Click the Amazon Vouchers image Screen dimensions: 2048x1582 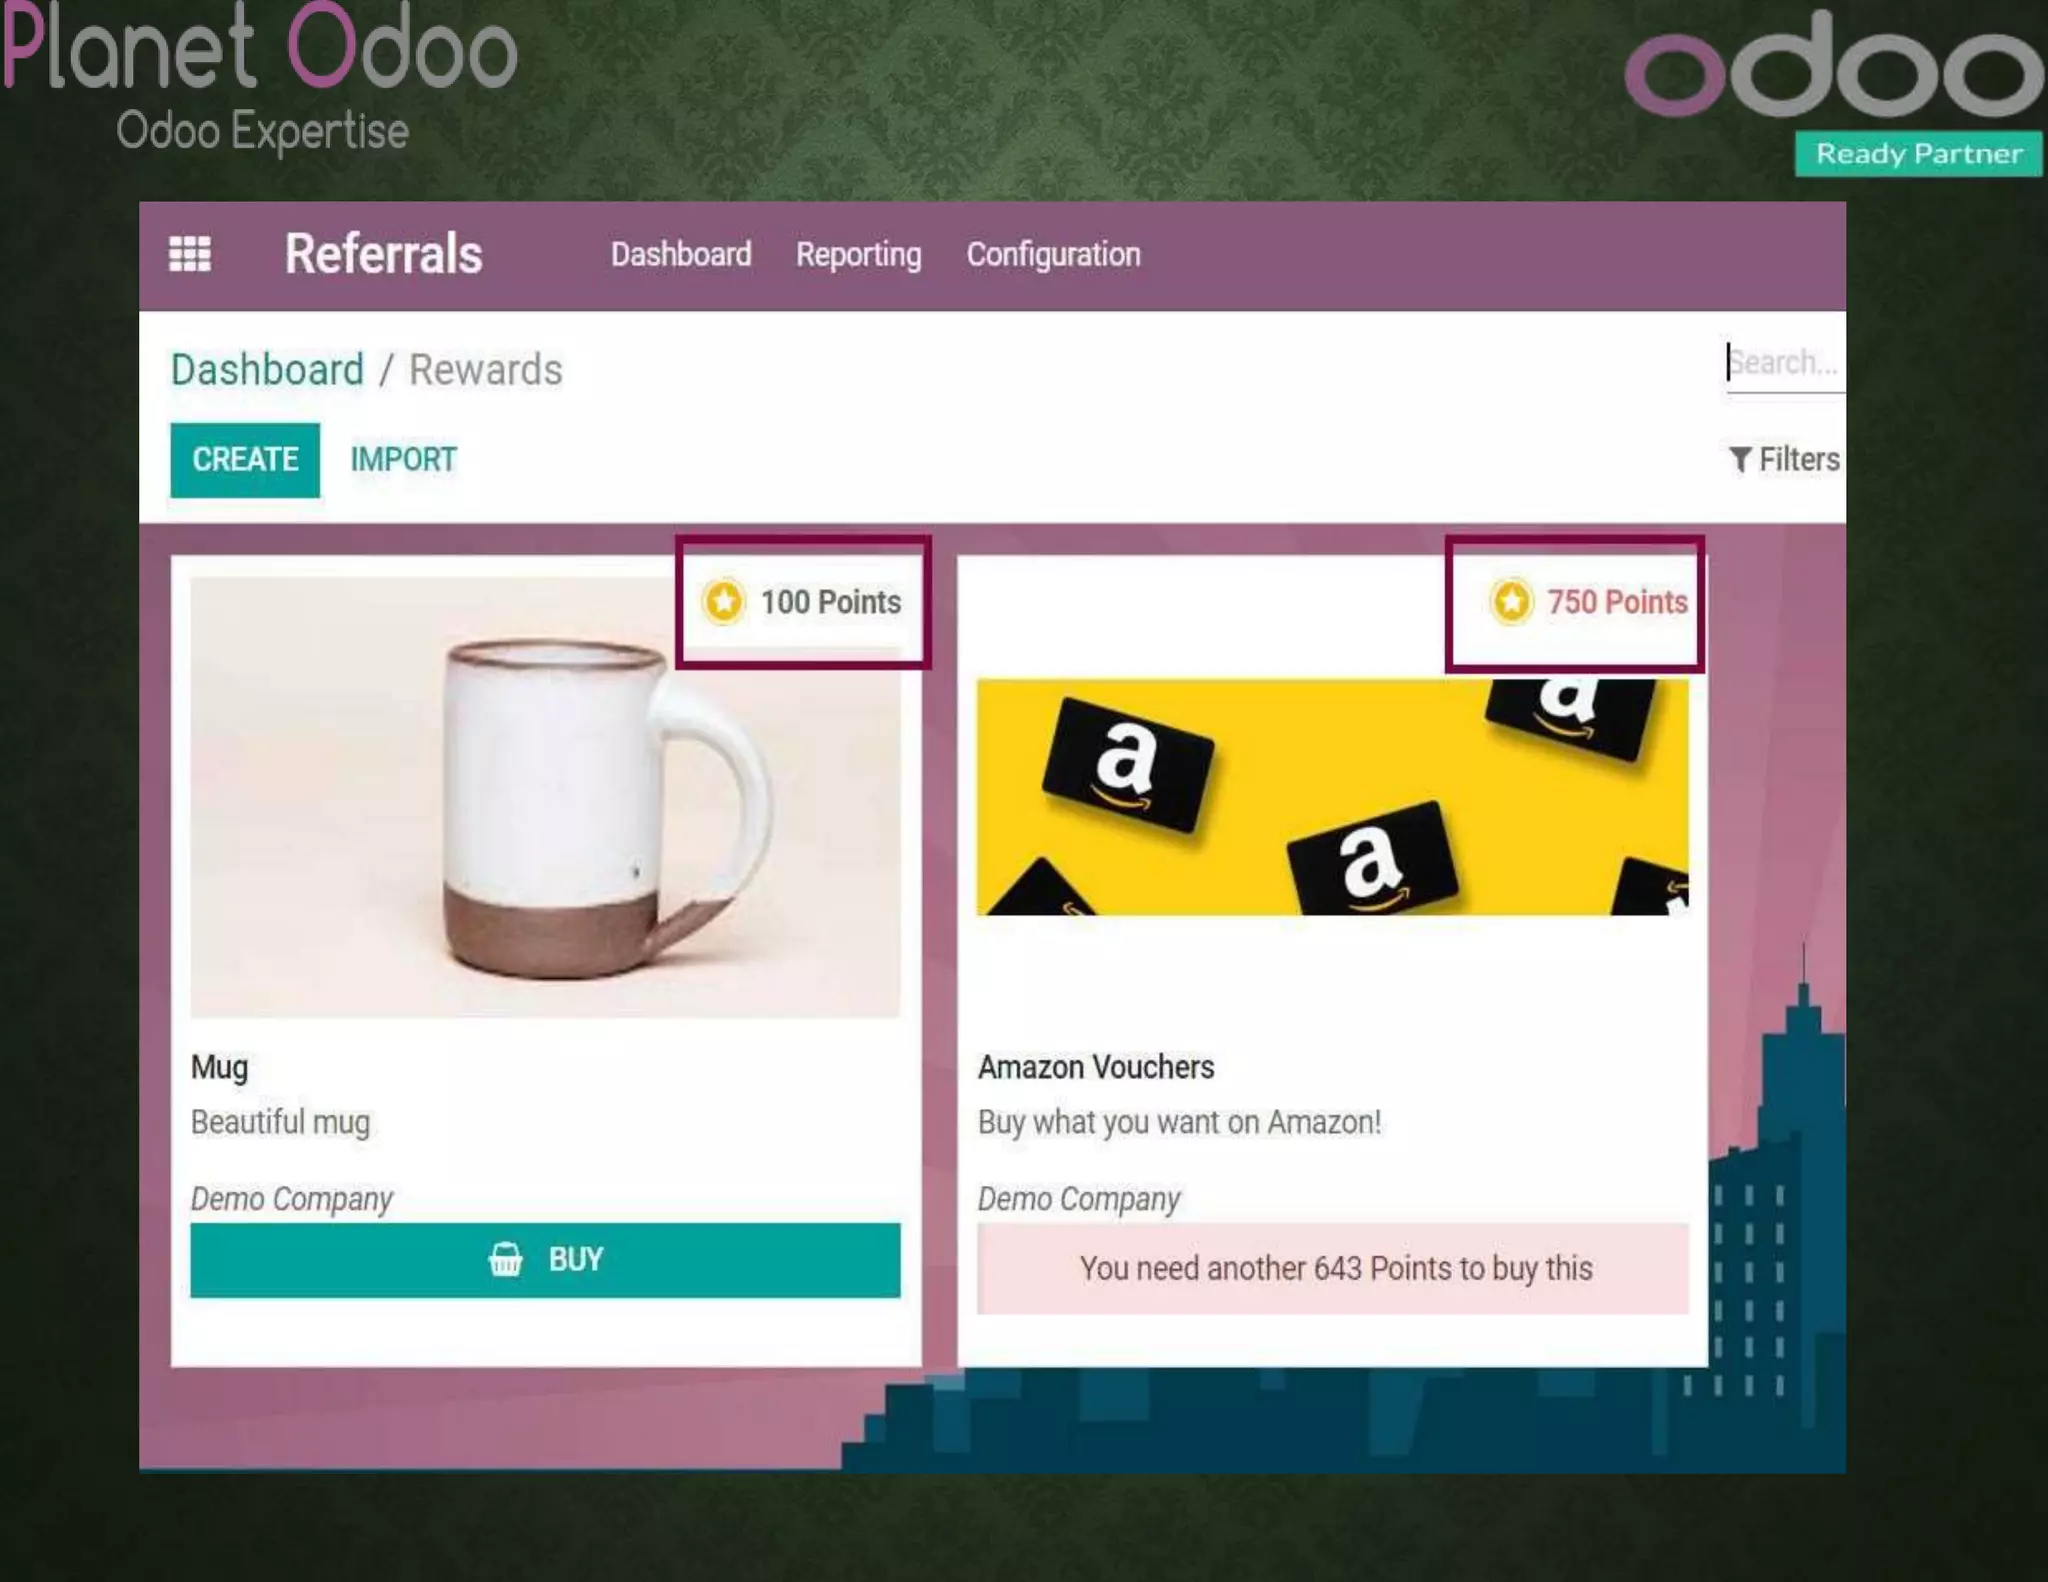coord(1332,797)
